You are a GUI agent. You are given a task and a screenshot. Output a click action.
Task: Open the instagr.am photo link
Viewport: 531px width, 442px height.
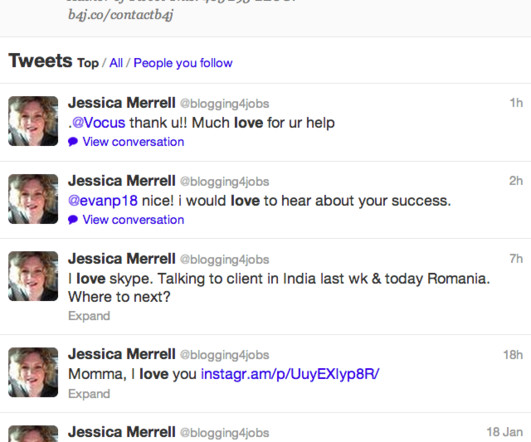click(x=290, y=374)
